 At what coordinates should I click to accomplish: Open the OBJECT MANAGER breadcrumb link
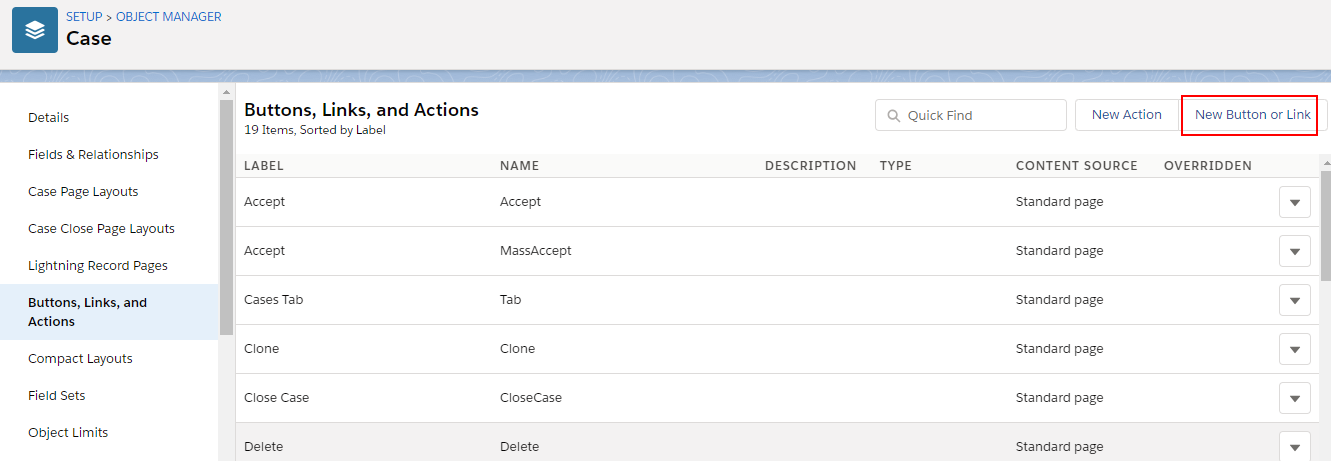[x=169, y=17]
